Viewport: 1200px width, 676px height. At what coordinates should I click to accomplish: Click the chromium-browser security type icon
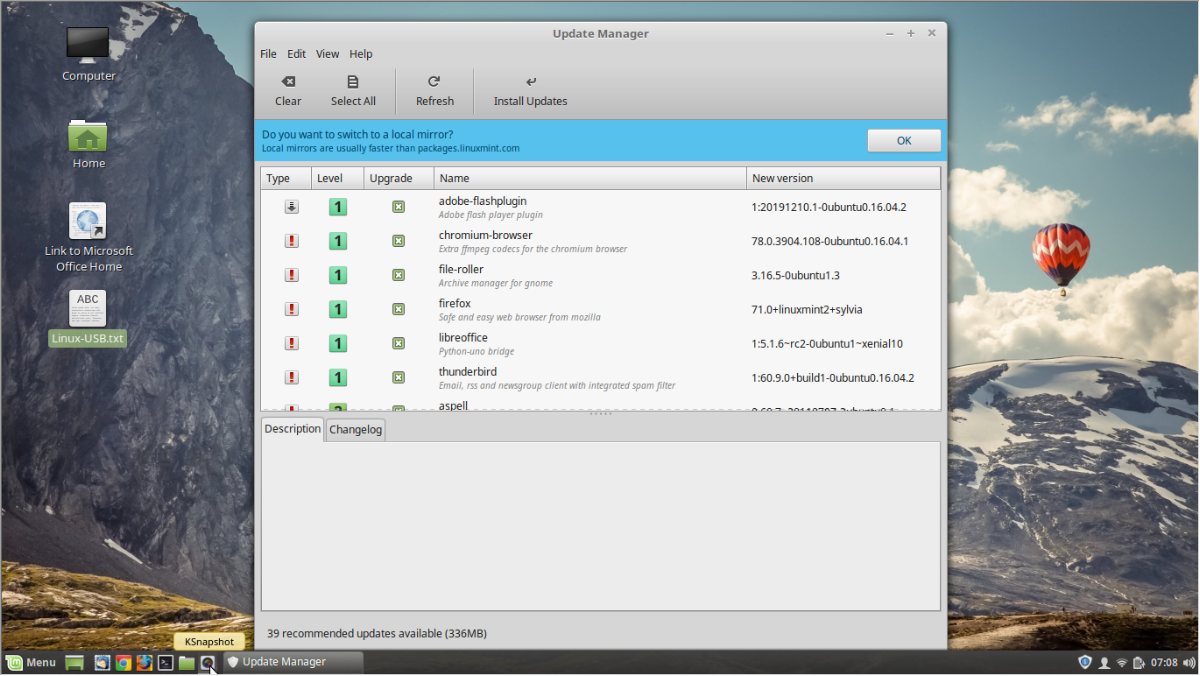point(291,241)
